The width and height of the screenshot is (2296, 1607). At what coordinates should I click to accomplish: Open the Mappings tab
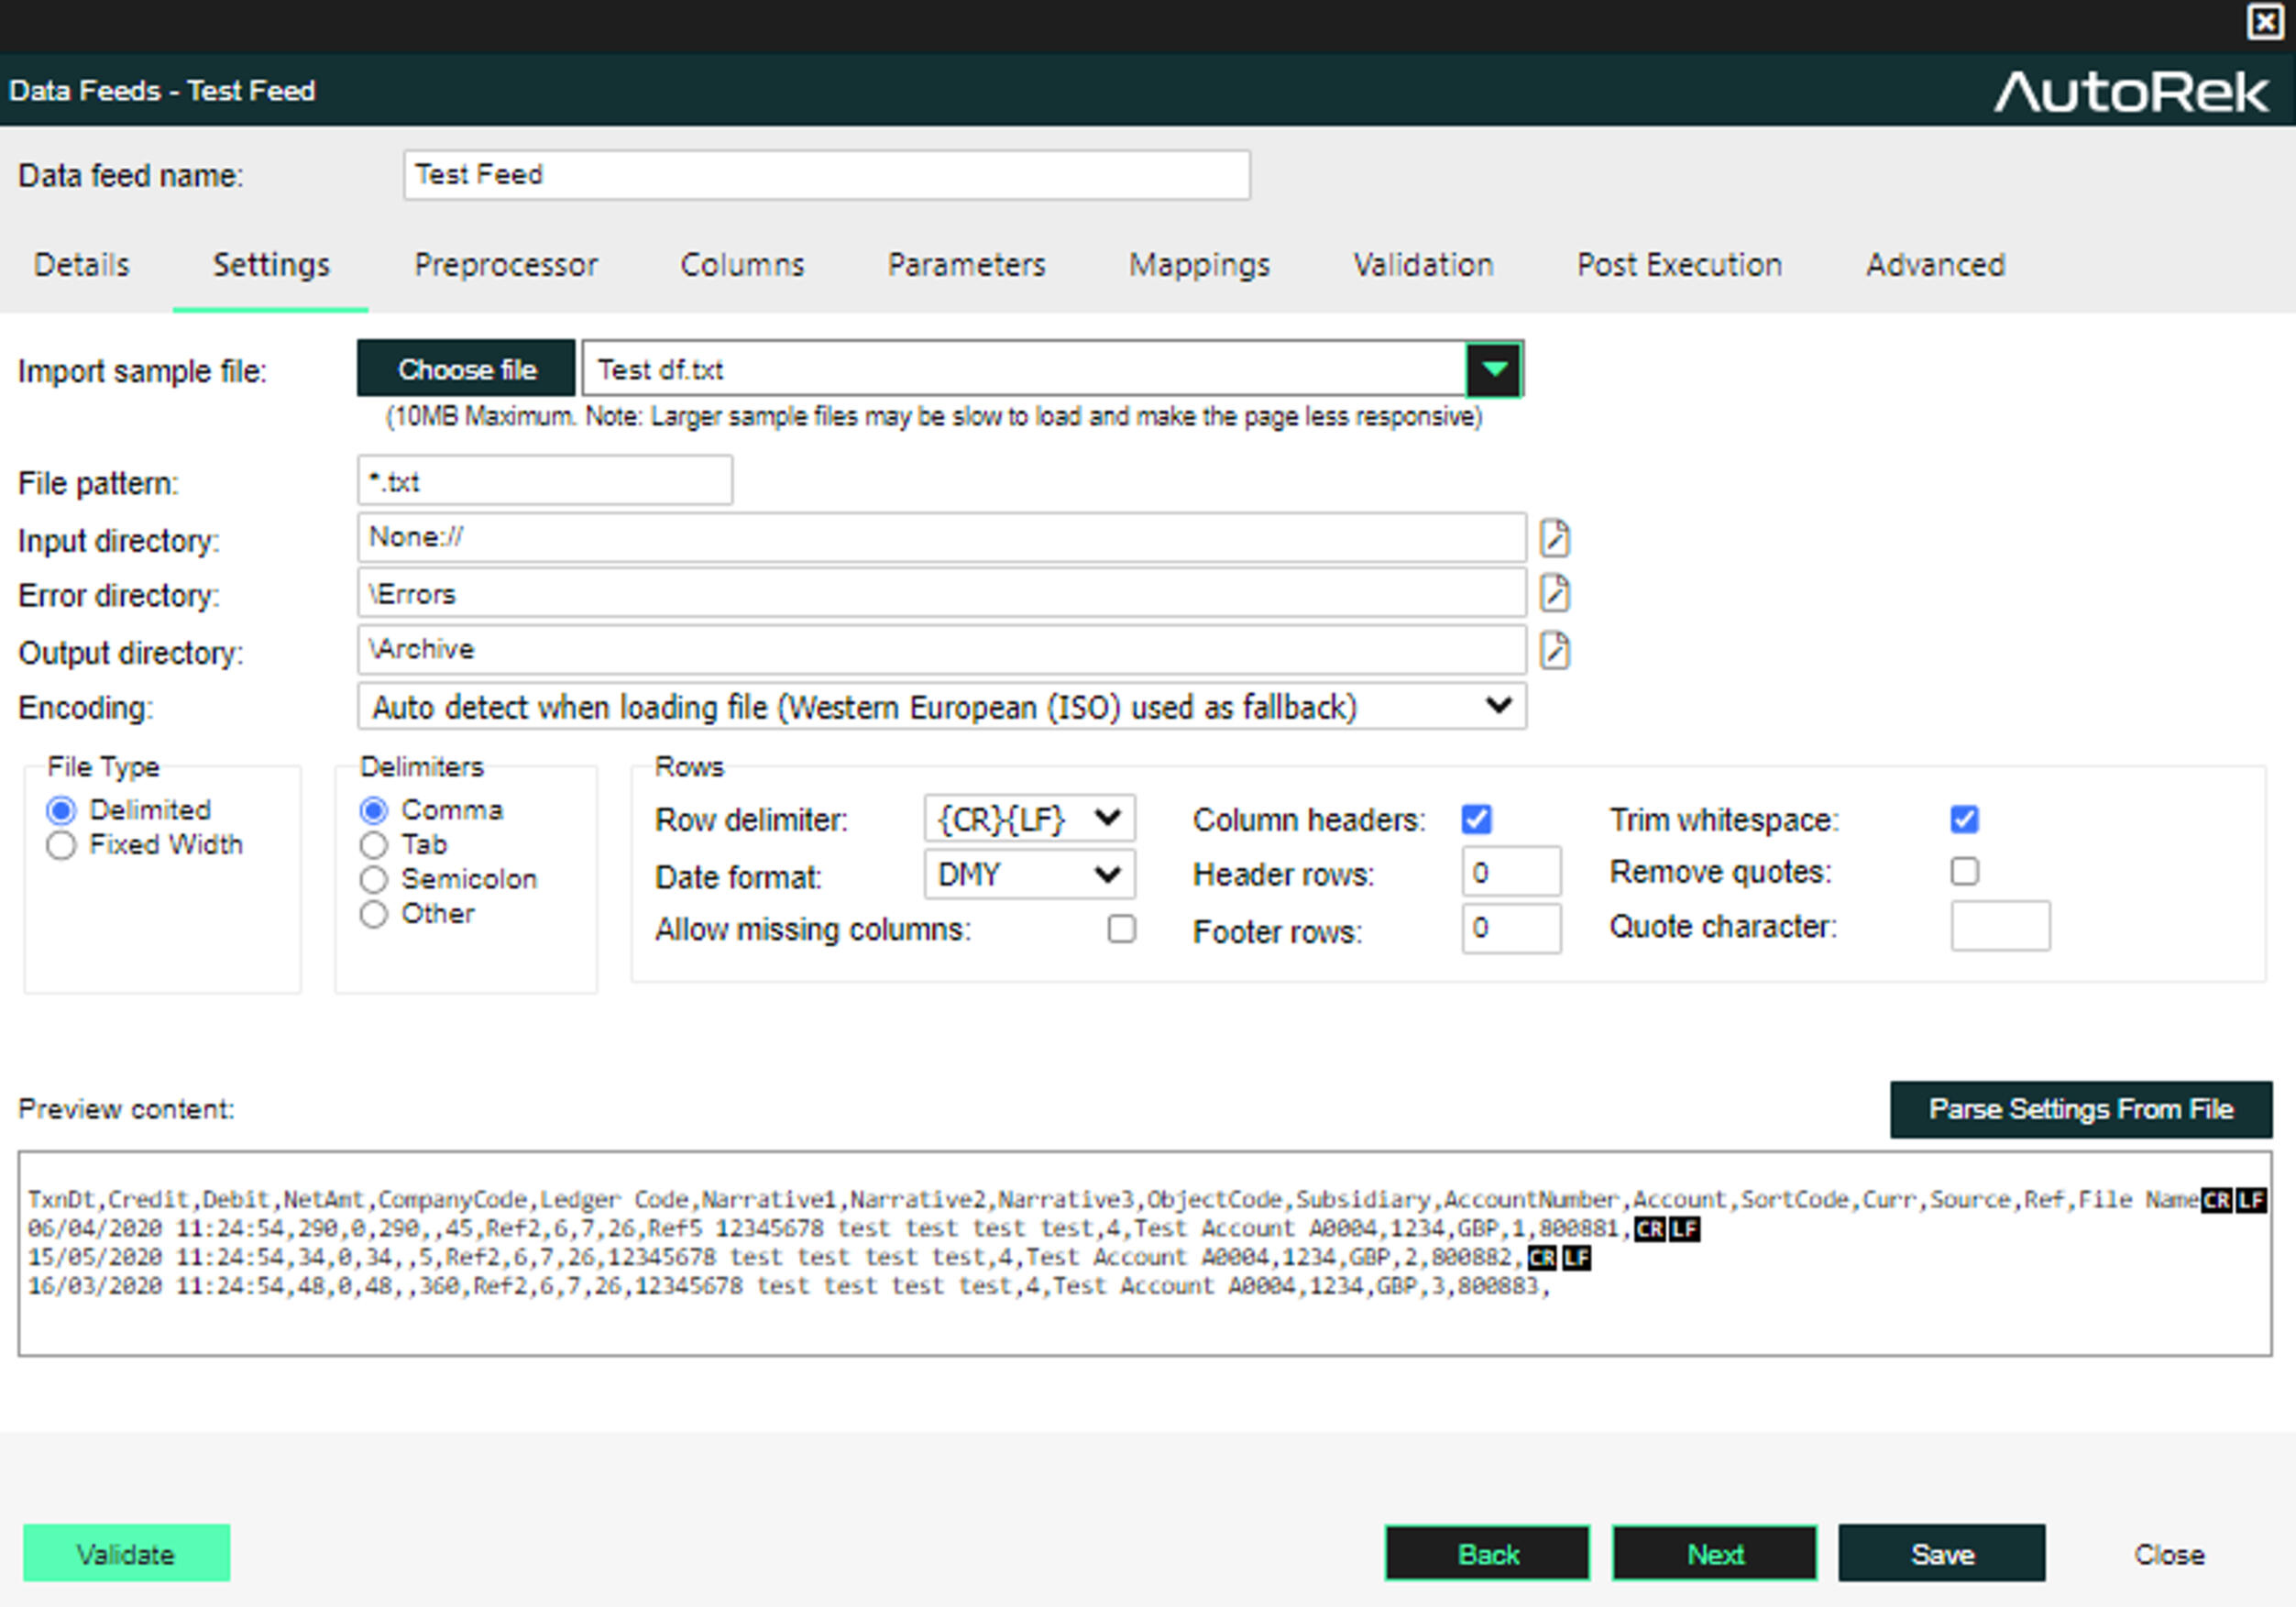(1198, 265)
